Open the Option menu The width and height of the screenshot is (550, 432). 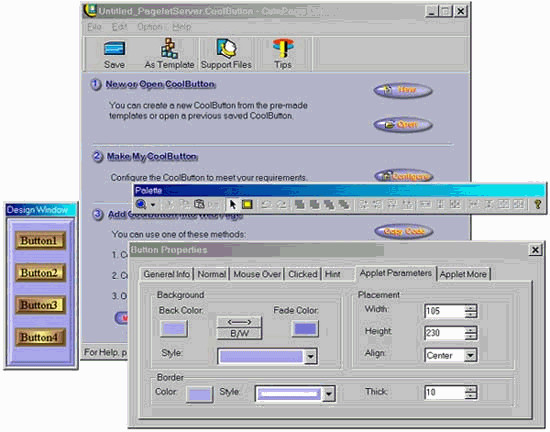pyautogui.click(x=150, y=27)
